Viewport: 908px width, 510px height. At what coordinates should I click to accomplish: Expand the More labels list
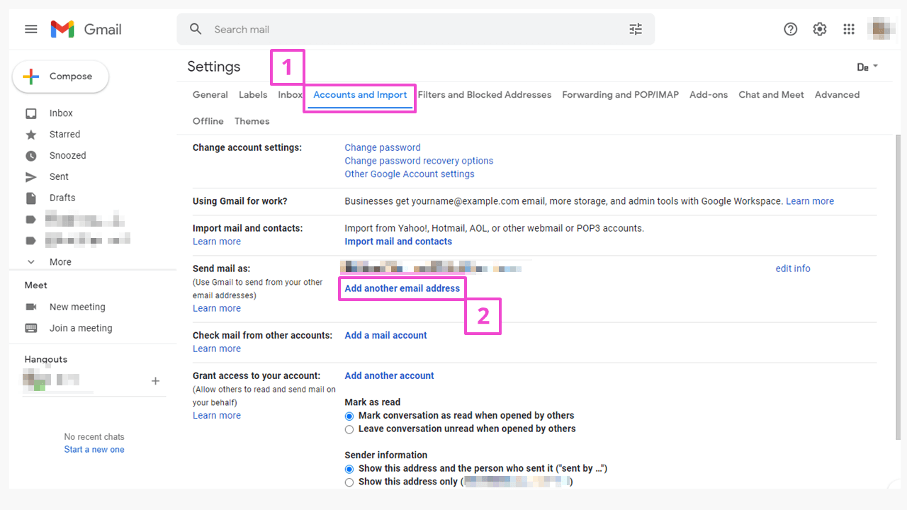point(60,262)
